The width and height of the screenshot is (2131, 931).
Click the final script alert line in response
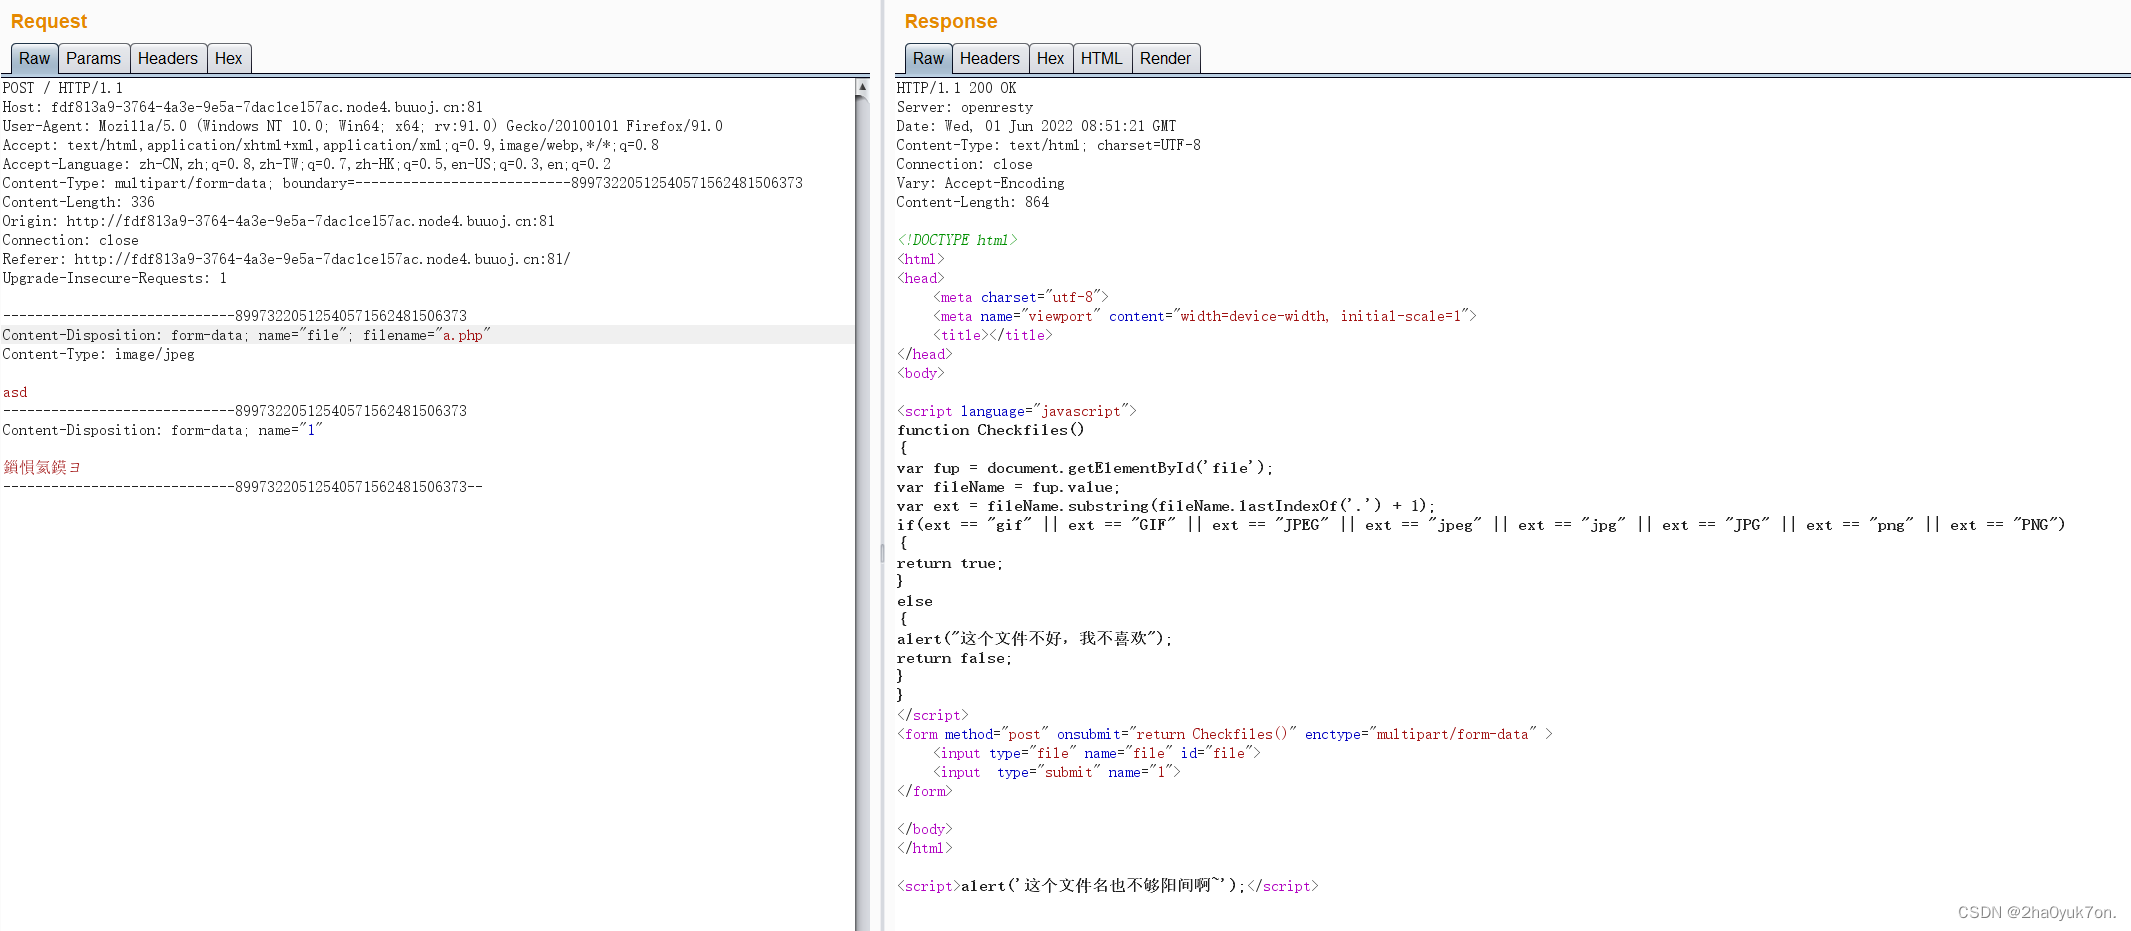1108,886
